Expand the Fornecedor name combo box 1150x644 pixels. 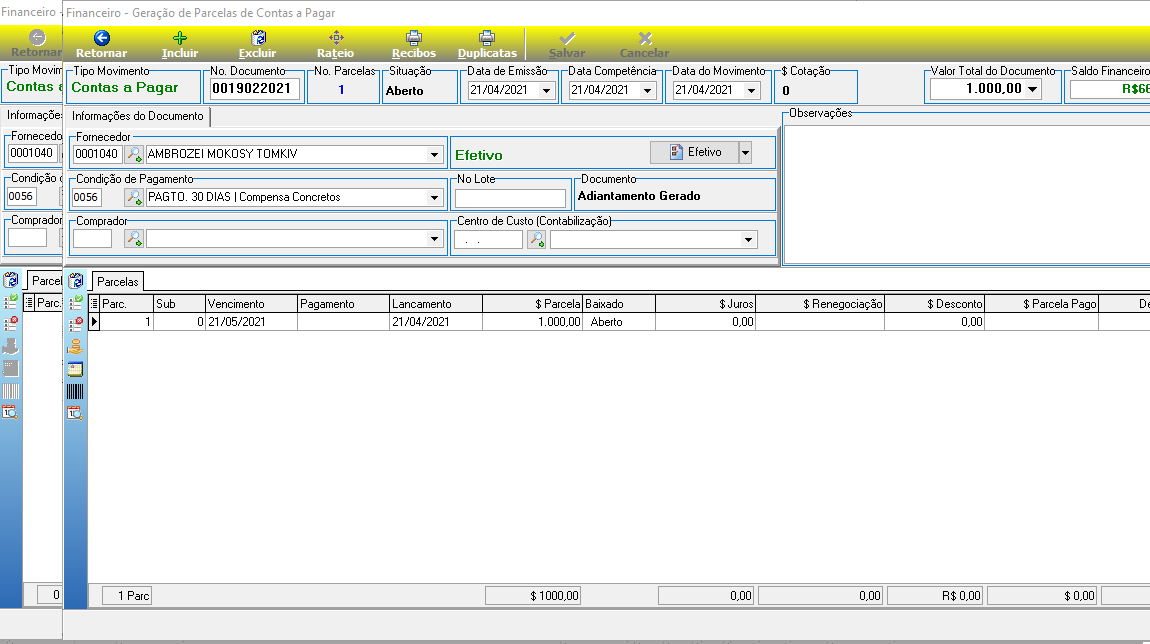pyautogui.click(x=434, y=154)
